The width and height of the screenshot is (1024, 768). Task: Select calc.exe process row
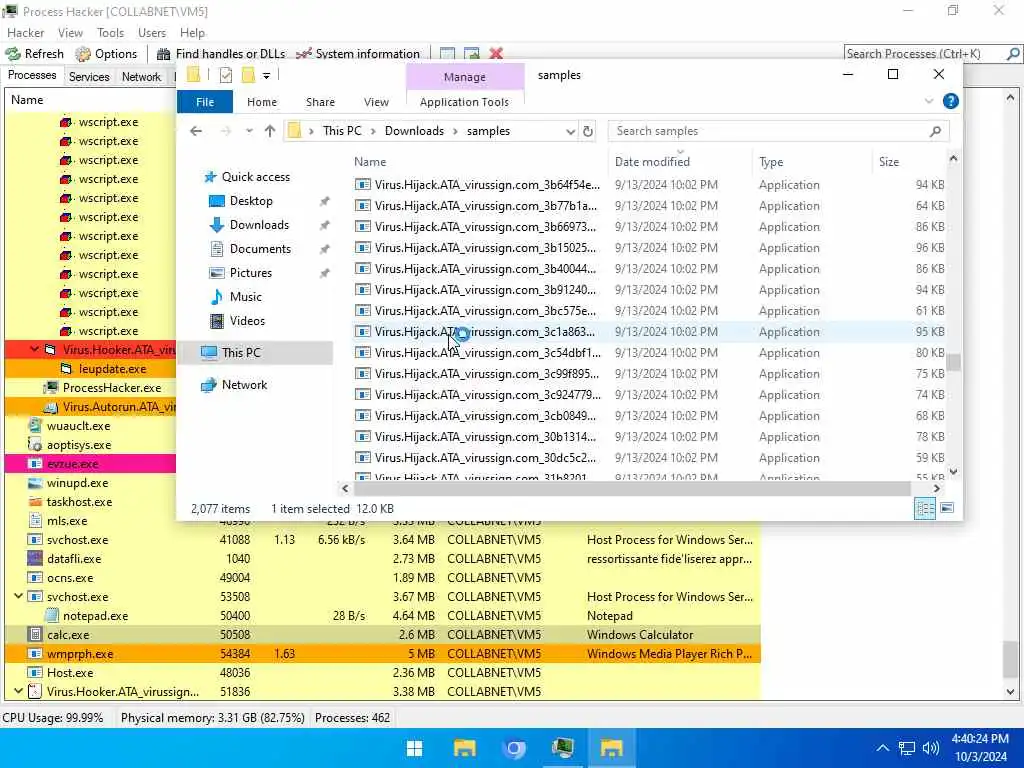click(x=382, y=635)
